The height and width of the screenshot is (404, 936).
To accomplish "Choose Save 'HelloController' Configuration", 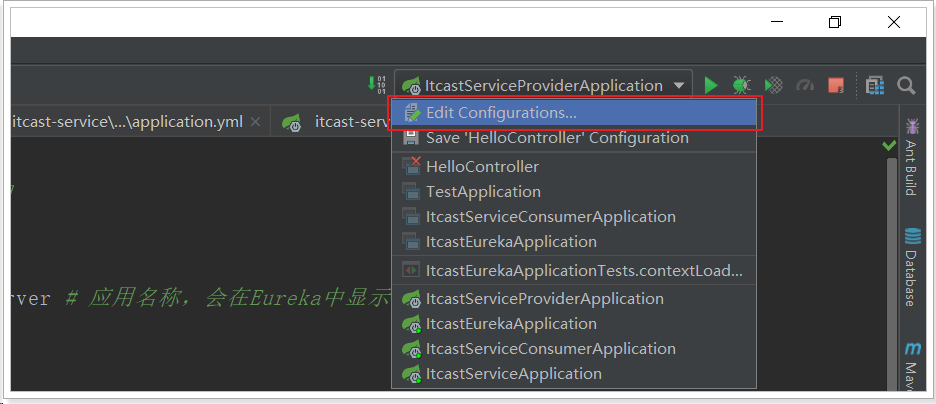I will pos(557,138).
